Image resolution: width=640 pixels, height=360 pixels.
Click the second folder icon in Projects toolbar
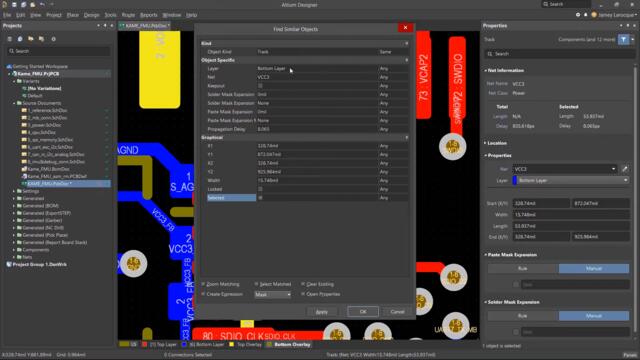[x=41, y=39]
